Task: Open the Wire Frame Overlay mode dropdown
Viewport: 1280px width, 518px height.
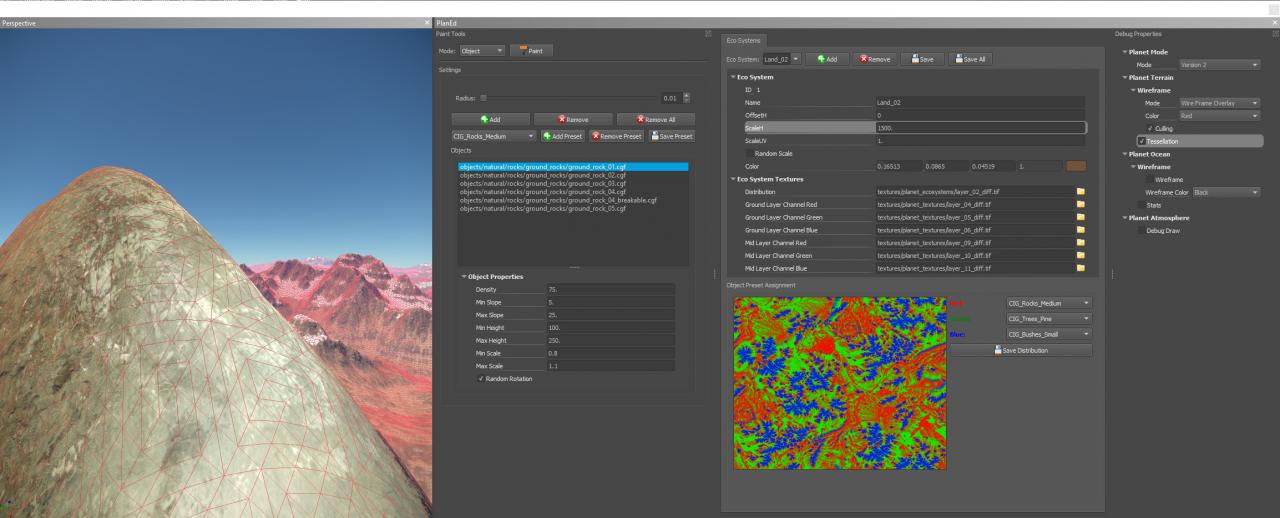Action: click(x=1220, y=103)
